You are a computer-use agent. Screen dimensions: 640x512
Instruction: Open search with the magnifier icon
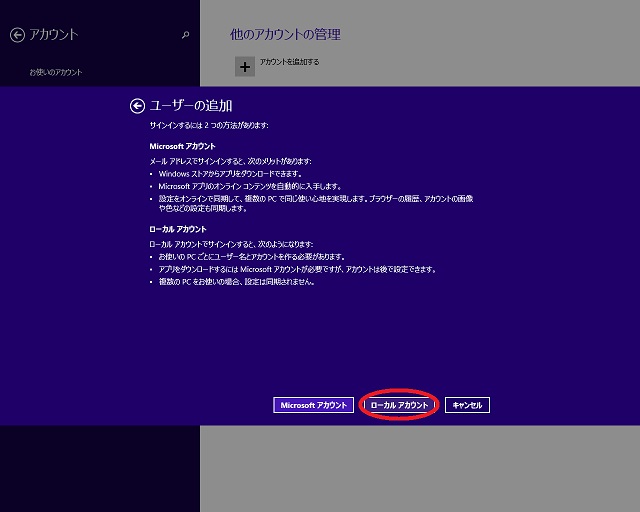point(185,35)
